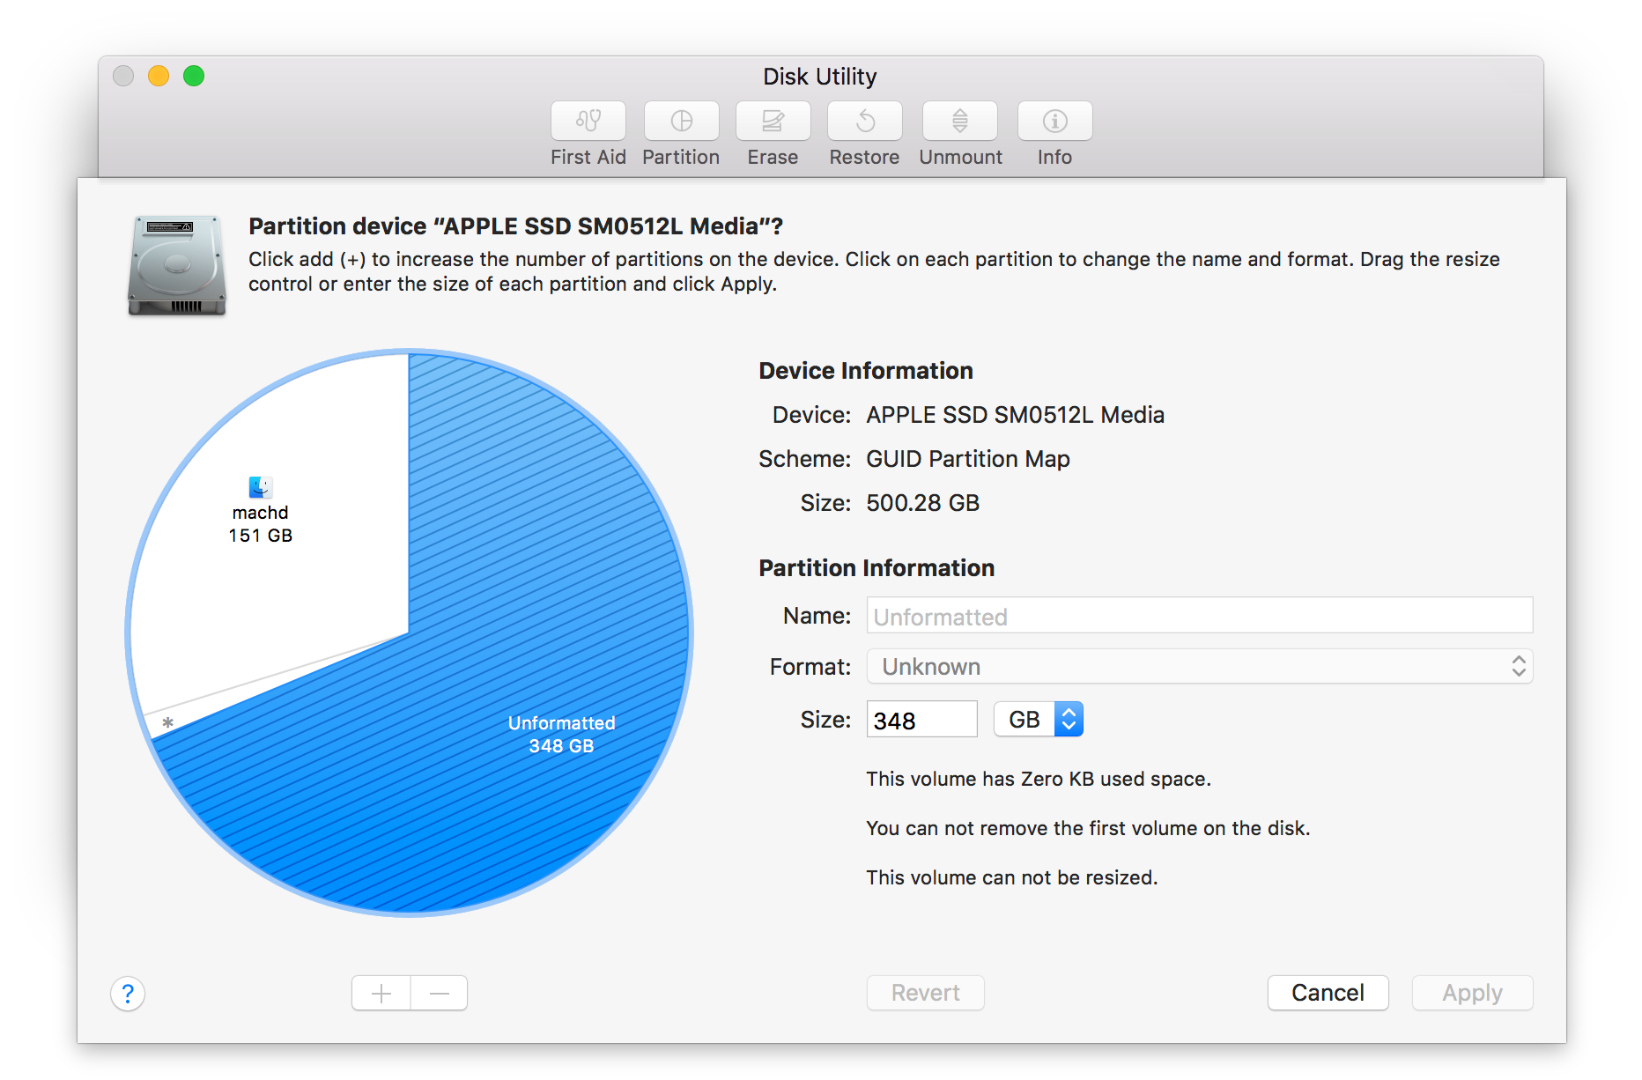Click the disk drive icon in the dialog header
The image size is (1642, 1080).
click(176, 267)
